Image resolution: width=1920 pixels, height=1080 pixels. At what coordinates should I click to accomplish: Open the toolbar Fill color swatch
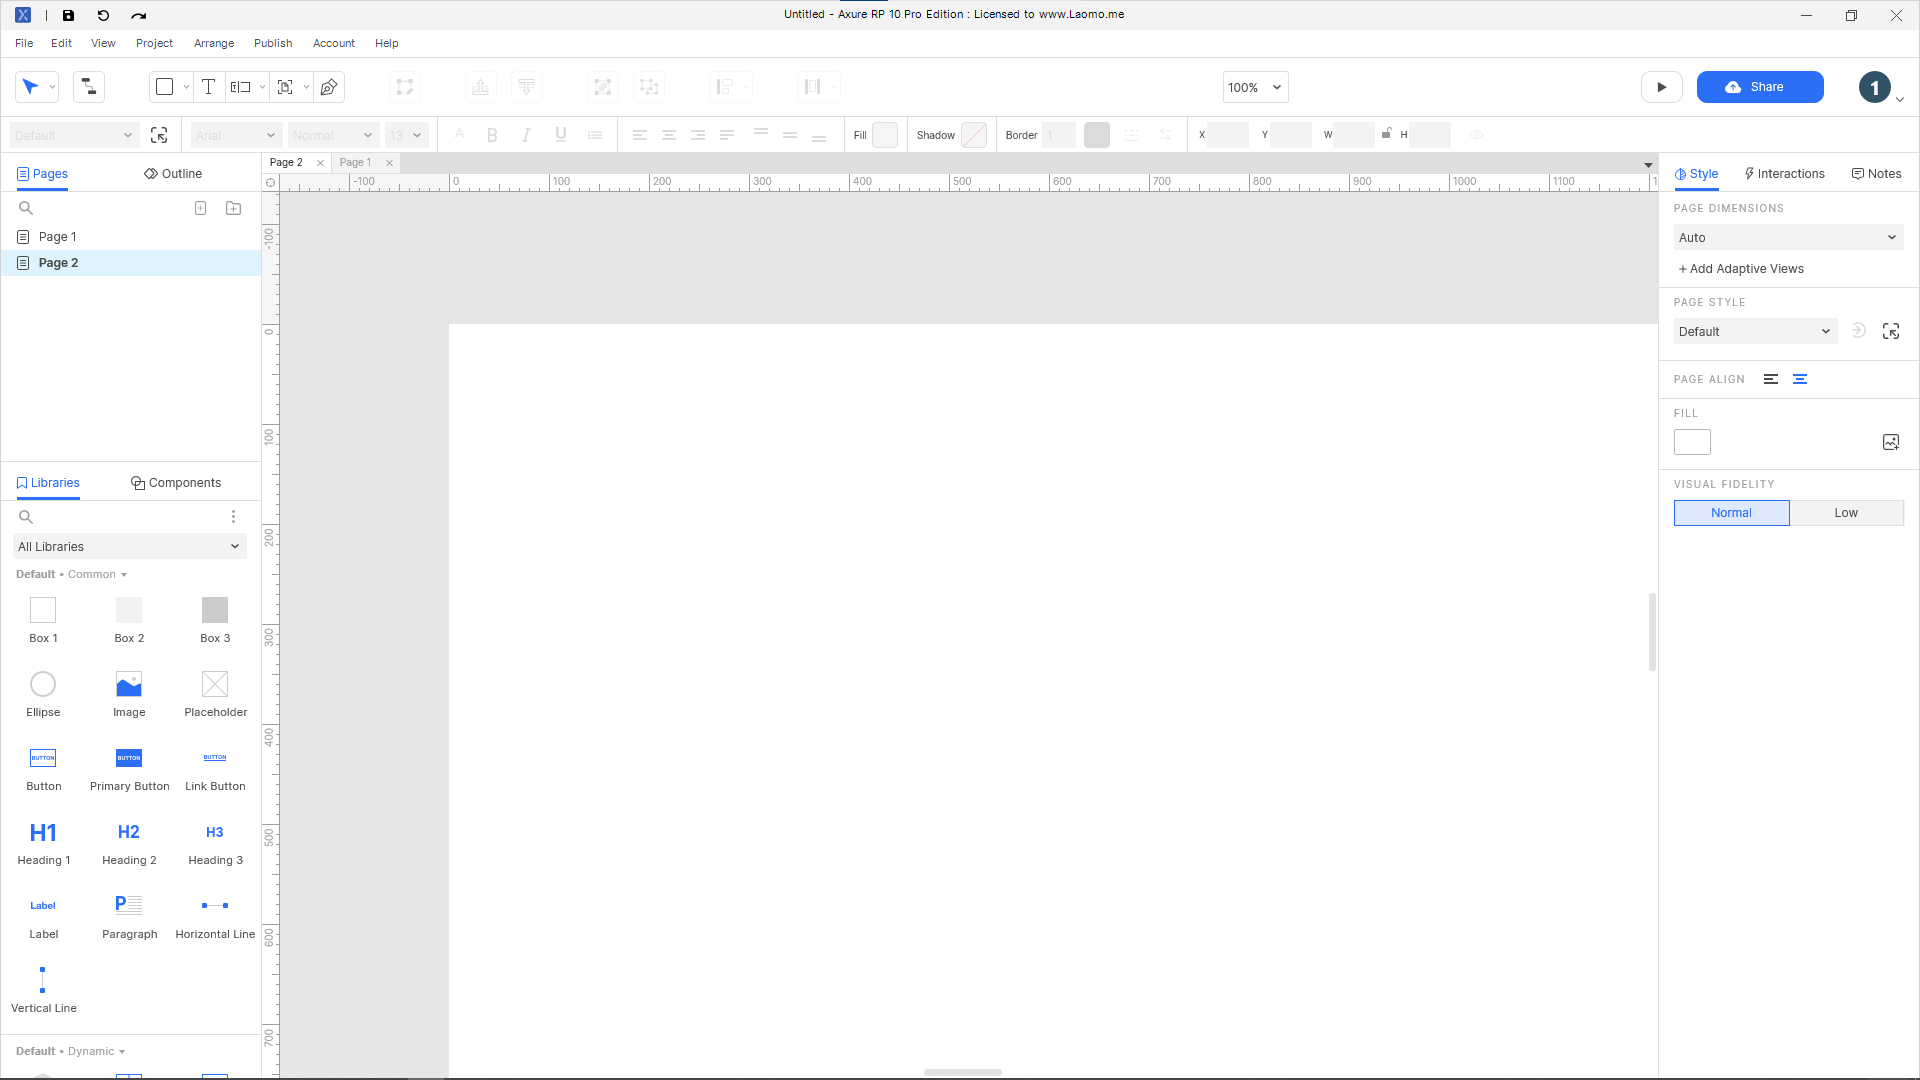(x=885, y=135)
